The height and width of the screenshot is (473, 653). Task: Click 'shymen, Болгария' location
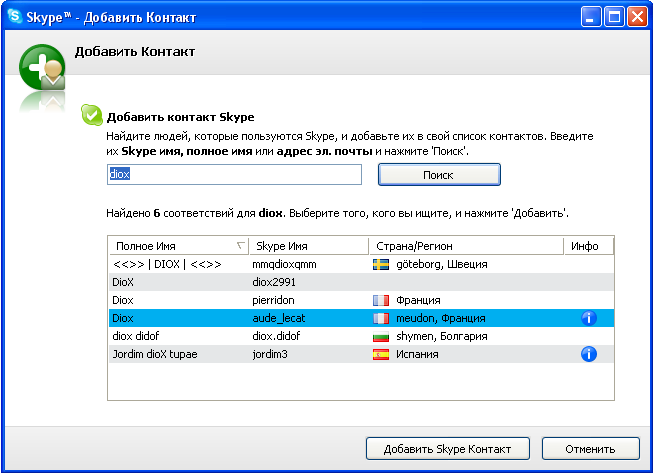(x=441, y=336)
